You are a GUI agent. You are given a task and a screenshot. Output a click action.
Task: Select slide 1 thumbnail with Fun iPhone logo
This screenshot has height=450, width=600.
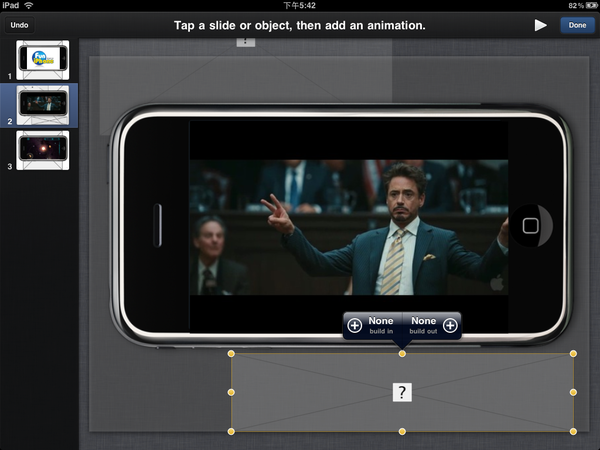(42, 60)
